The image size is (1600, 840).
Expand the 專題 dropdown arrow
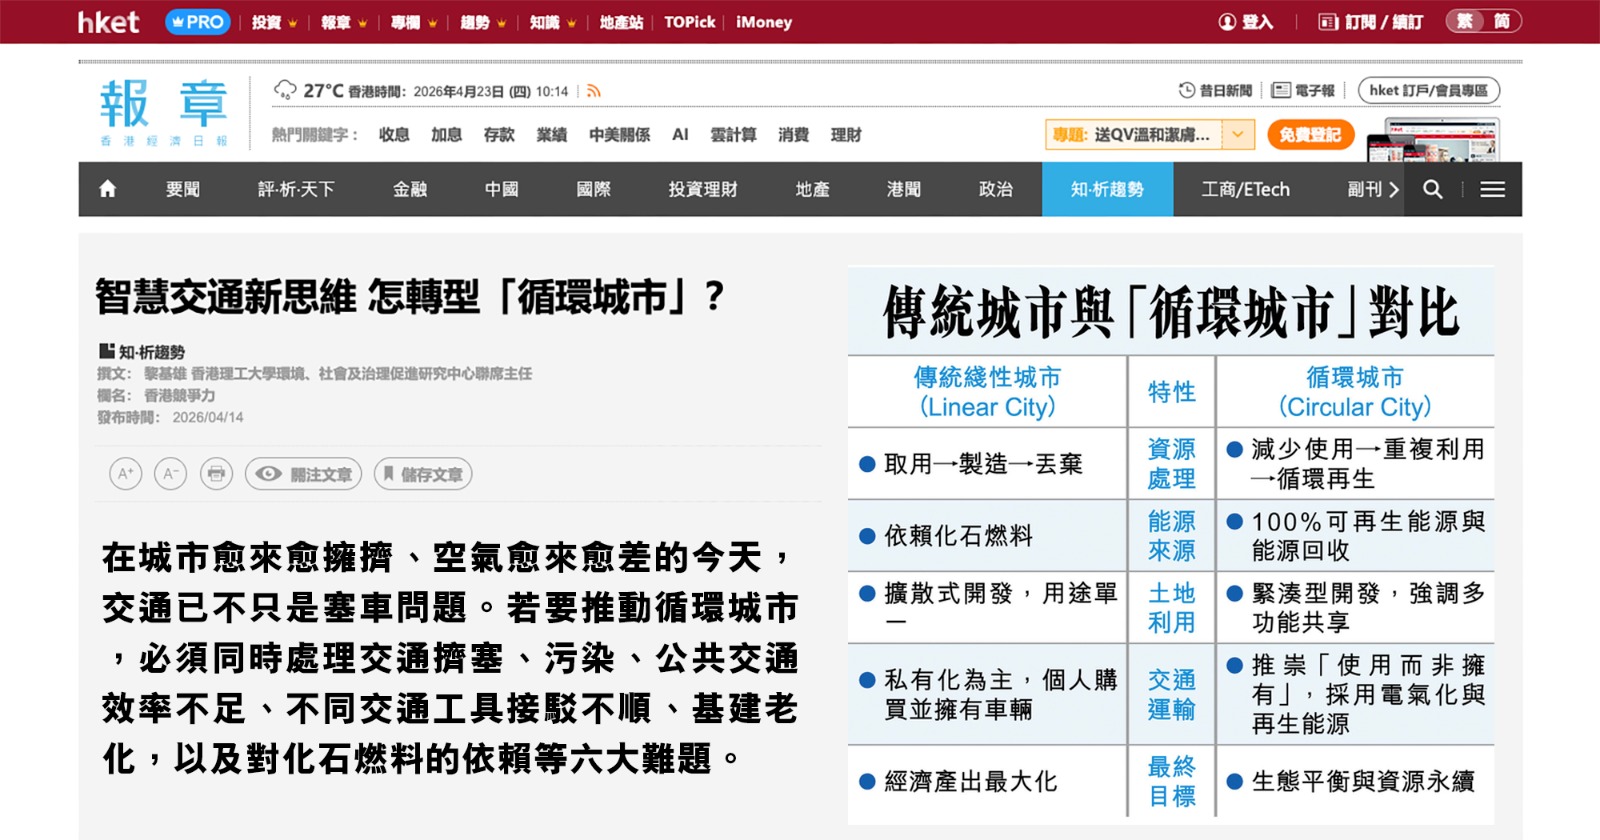coord(1238,134)
